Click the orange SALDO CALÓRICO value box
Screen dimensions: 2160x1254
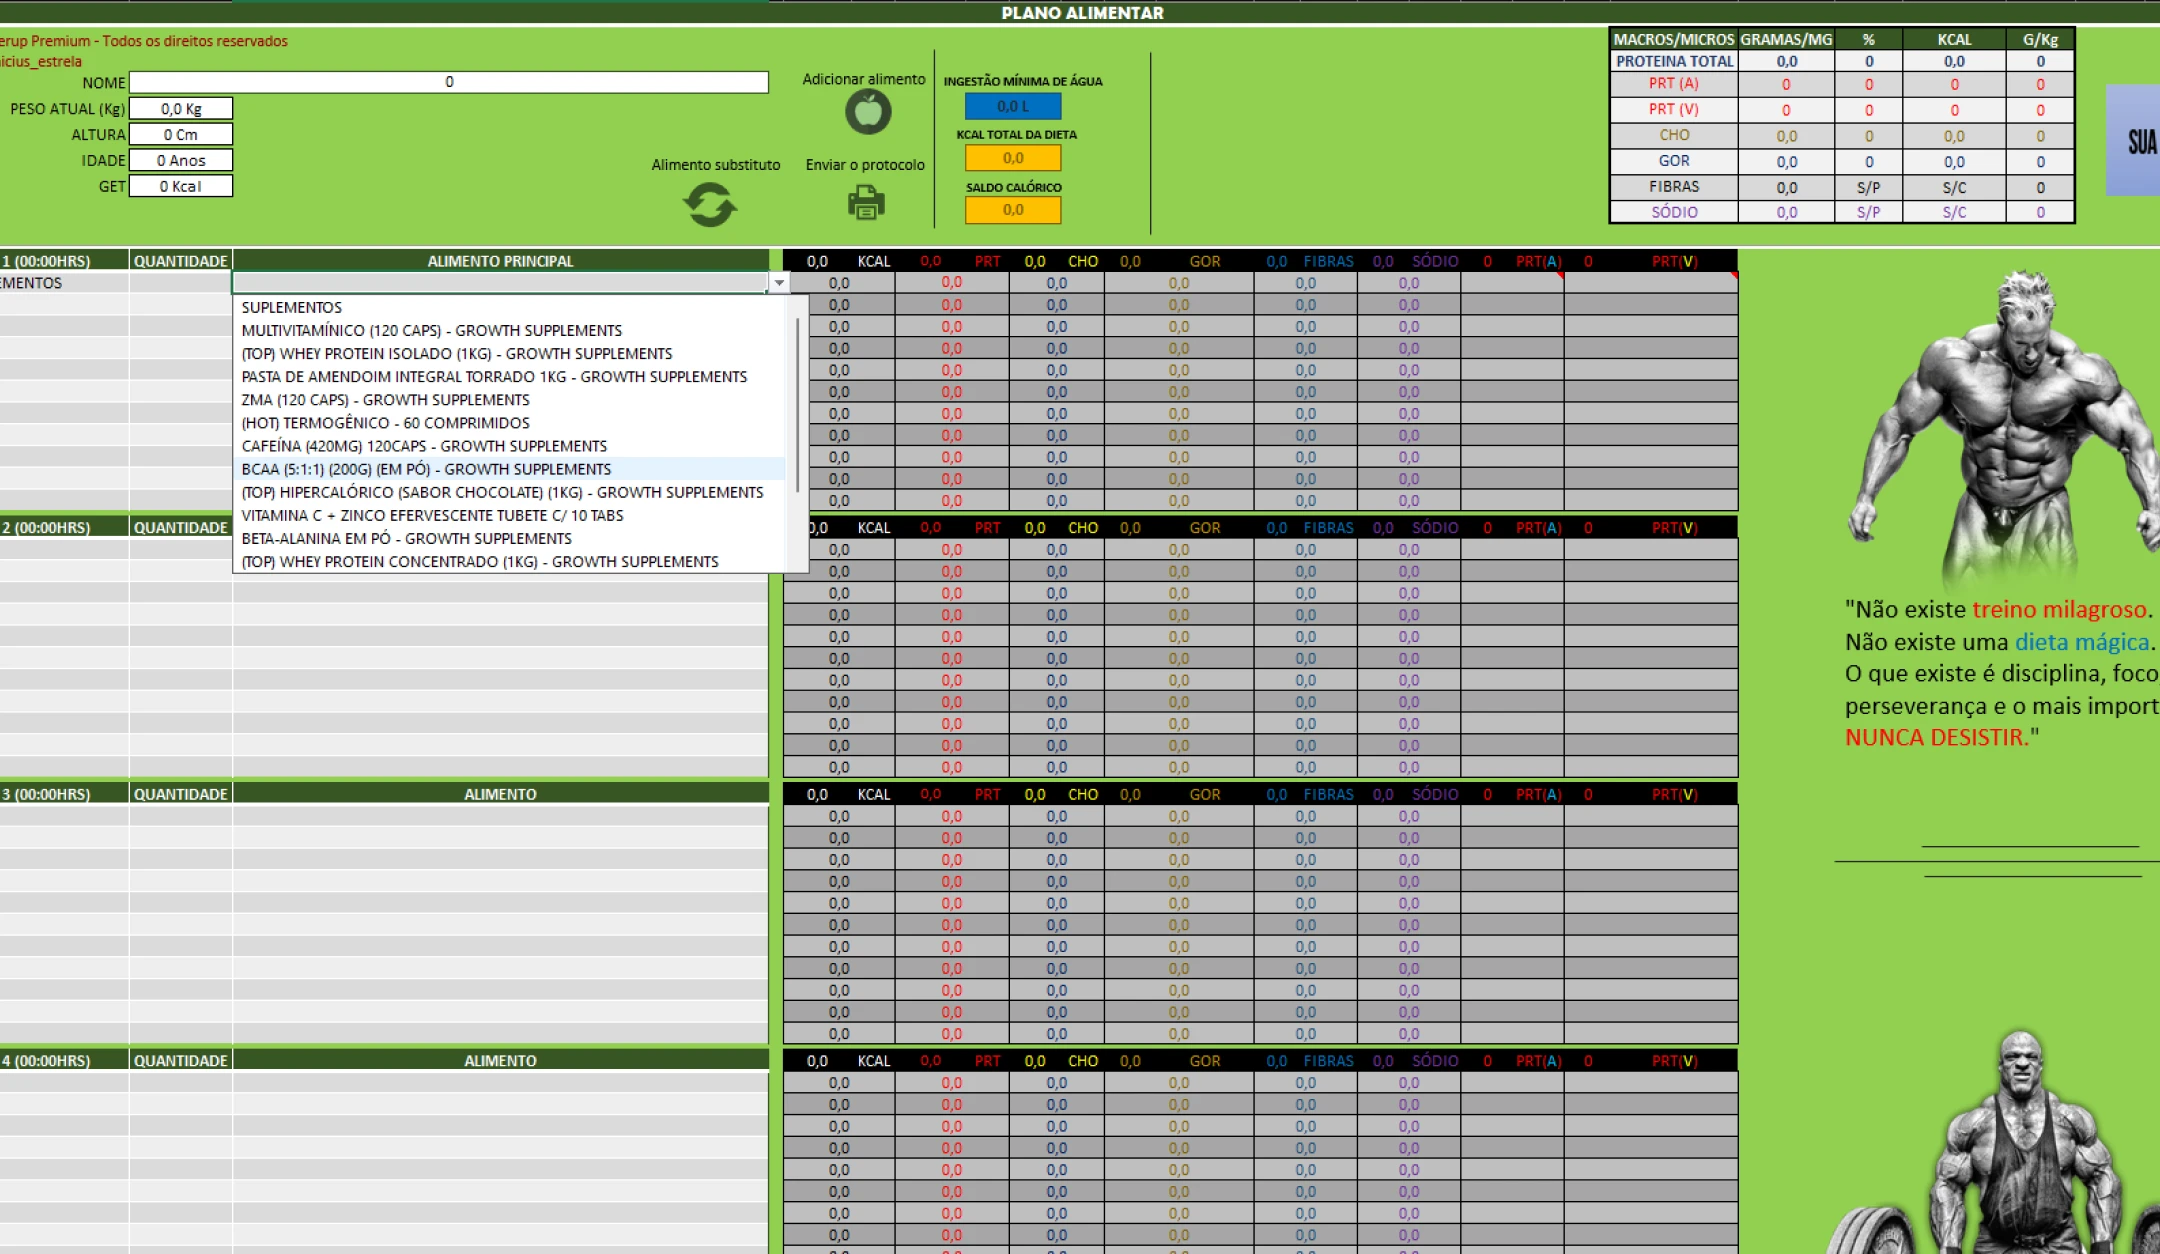coord(1012,210)
